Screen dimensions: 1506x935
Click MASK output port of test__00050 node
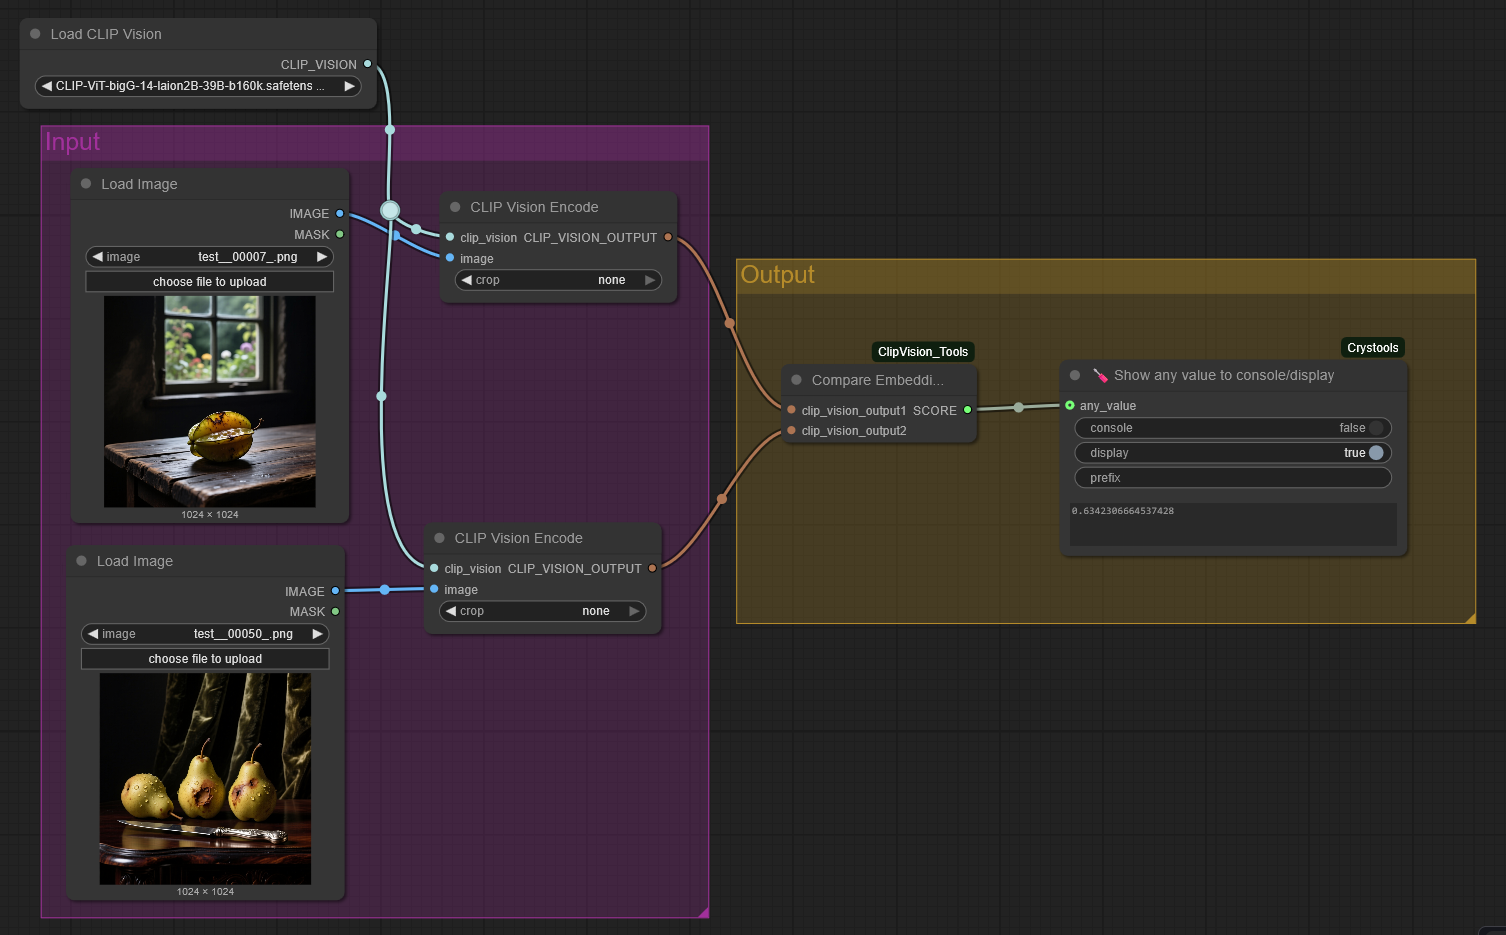coord(336,611)
